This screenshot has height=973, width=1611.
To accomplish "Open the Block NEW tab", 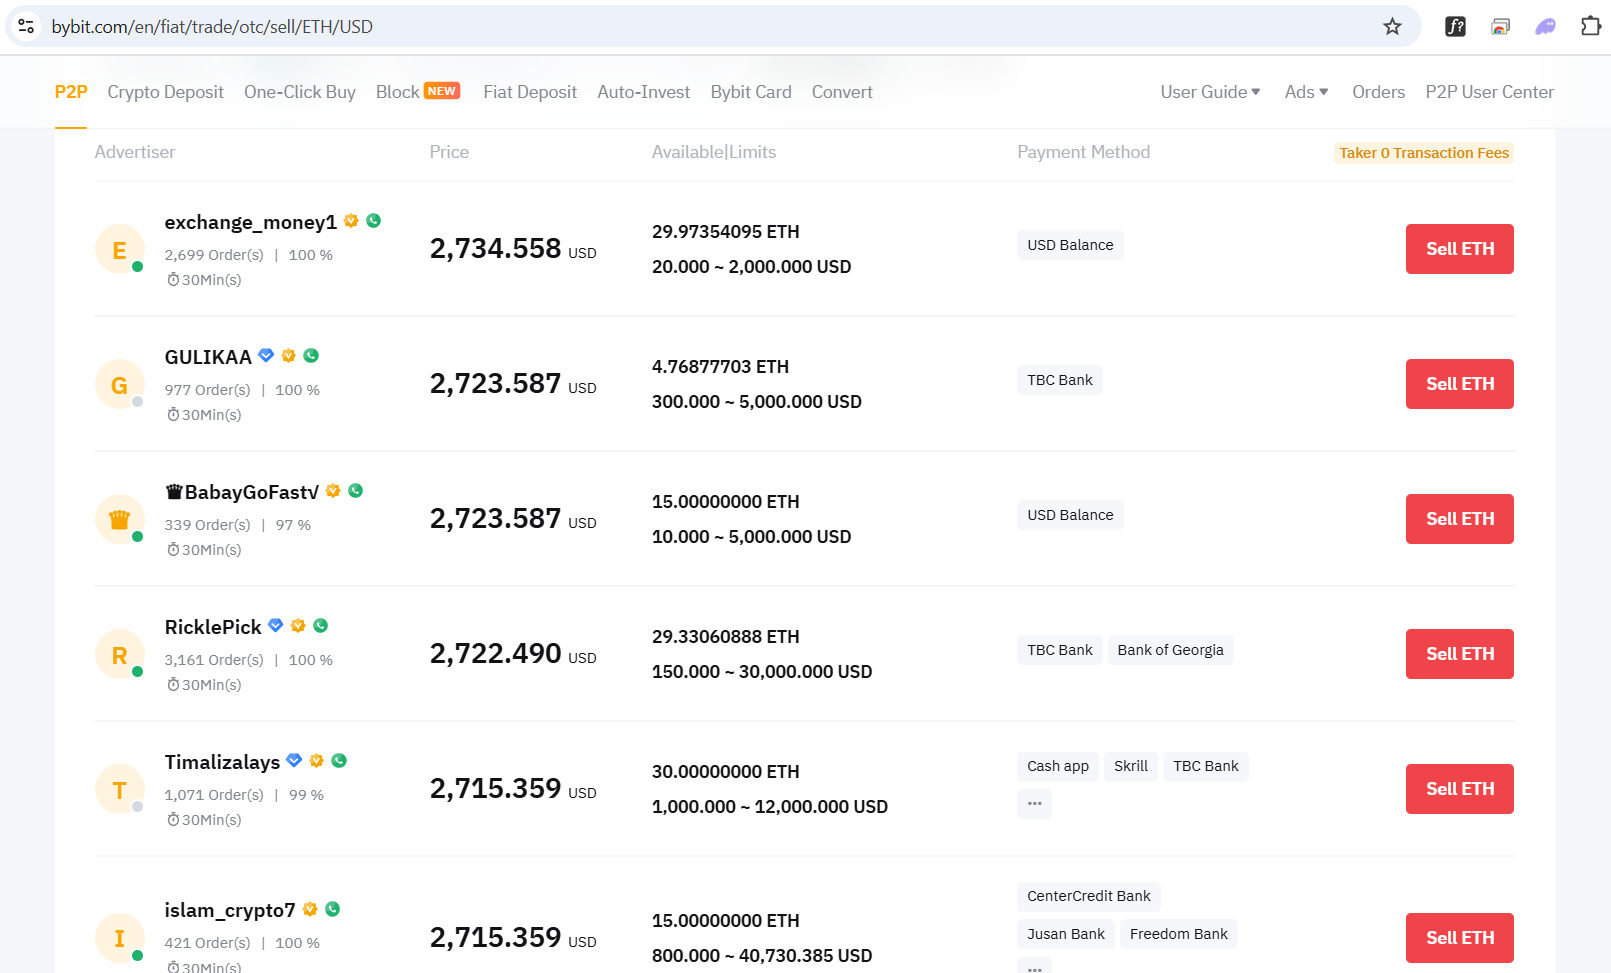I will (x=418, y=92).
